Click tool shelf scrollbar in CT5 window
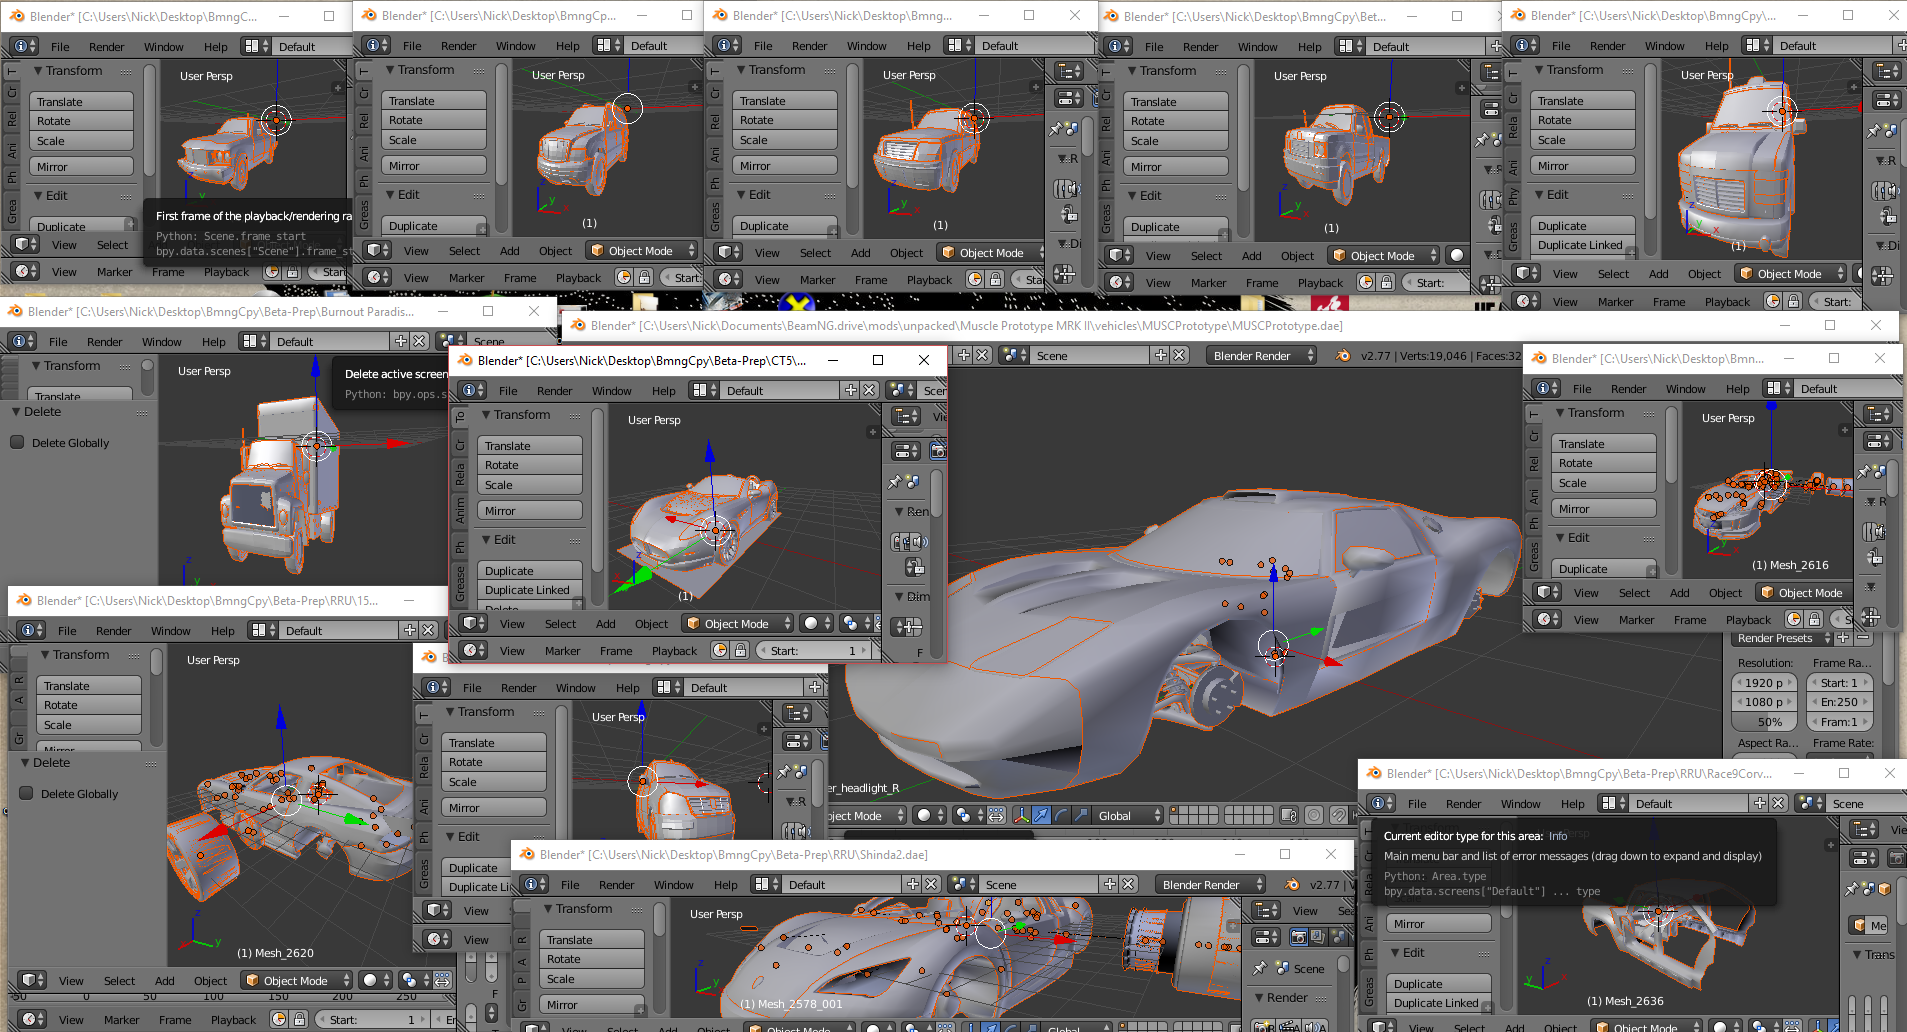The width and height of the screenshot is (1907, 1032). point(597,490)
